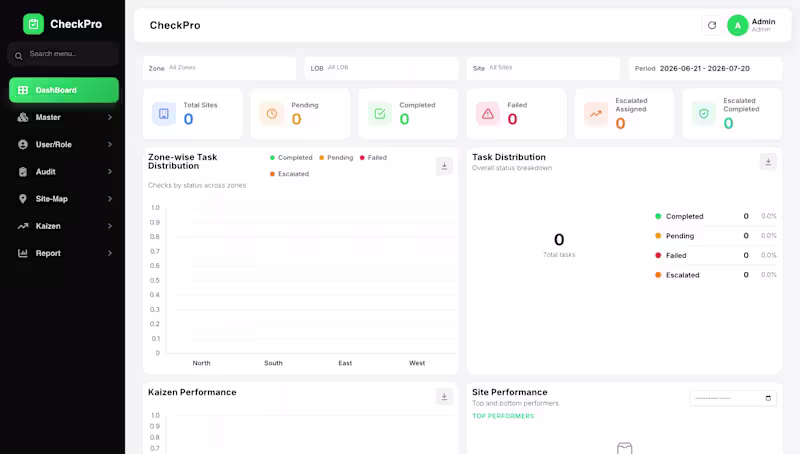This screenshot has width=800, height=454.
Task: Expand the Site-Map menu chevron
Action: tap(110, 199)
